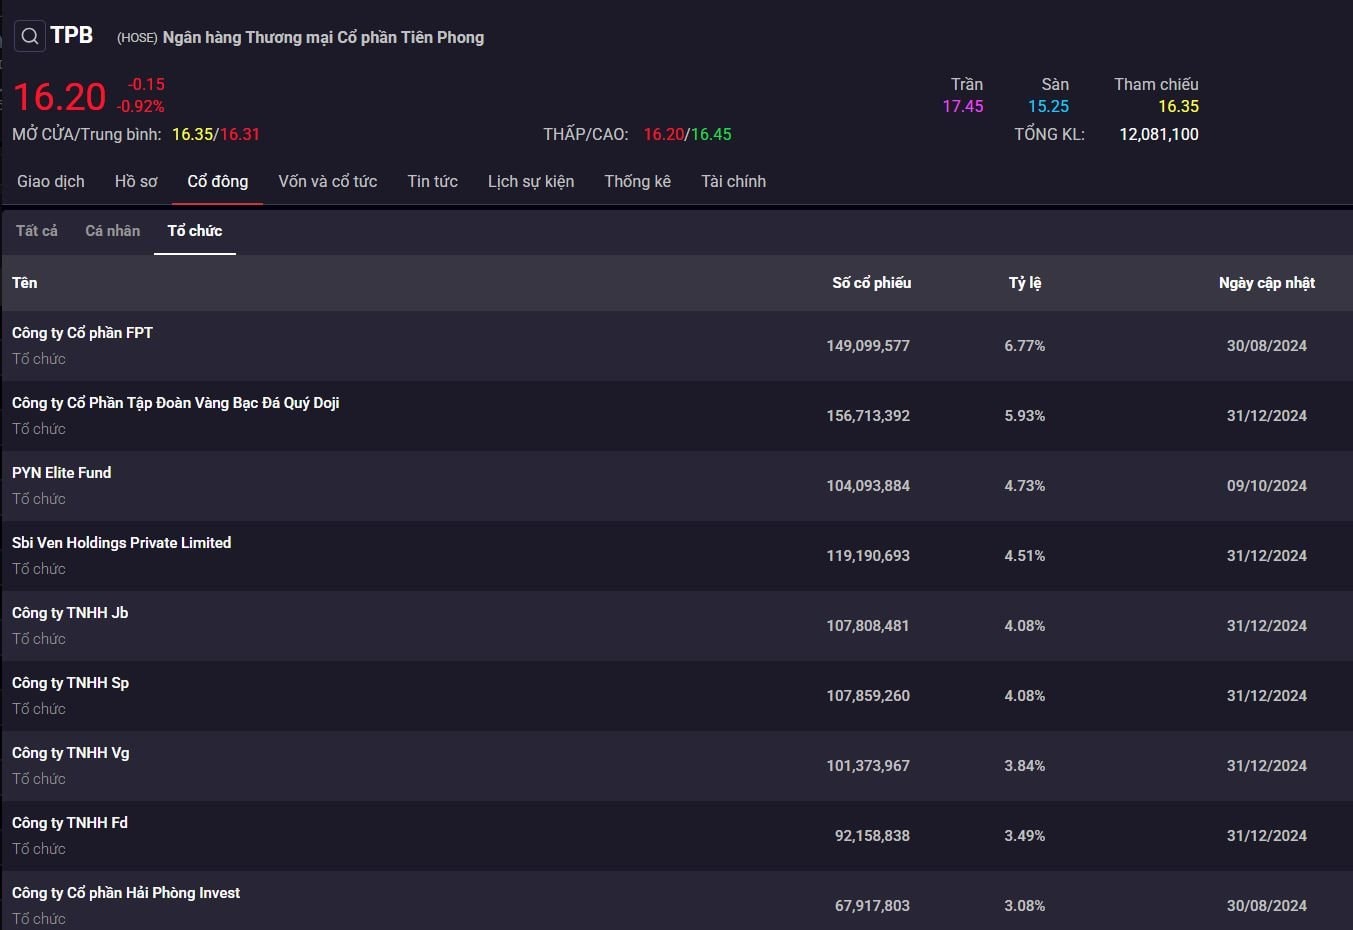Screen dimensions: 1353x930
Task: Click share count 107,859,260
Action: (x=868, y=696)
